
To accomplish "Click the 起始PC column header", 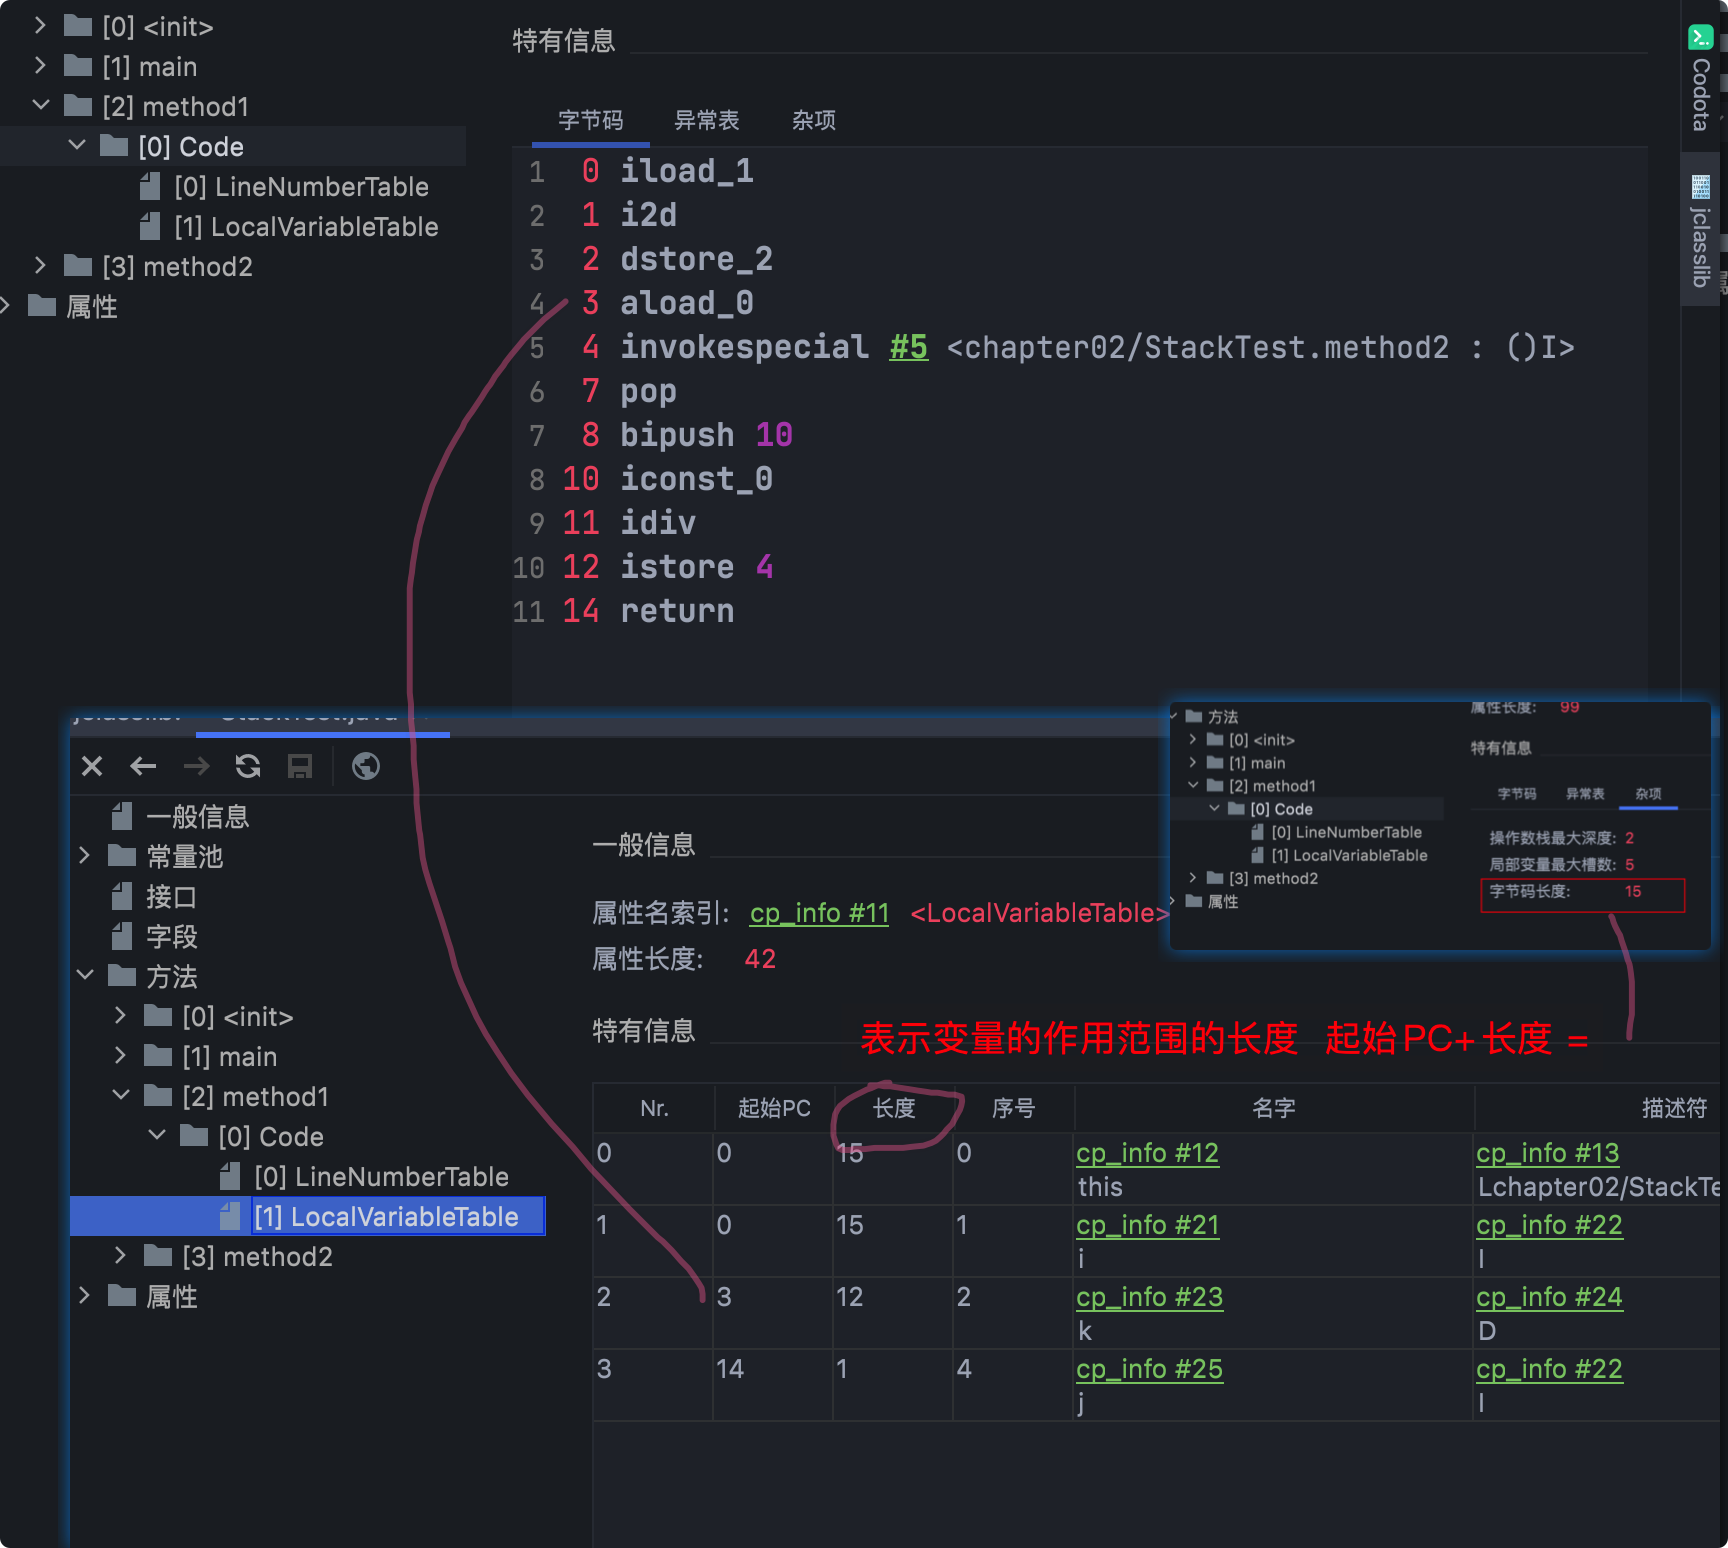I will (774, 1108).
